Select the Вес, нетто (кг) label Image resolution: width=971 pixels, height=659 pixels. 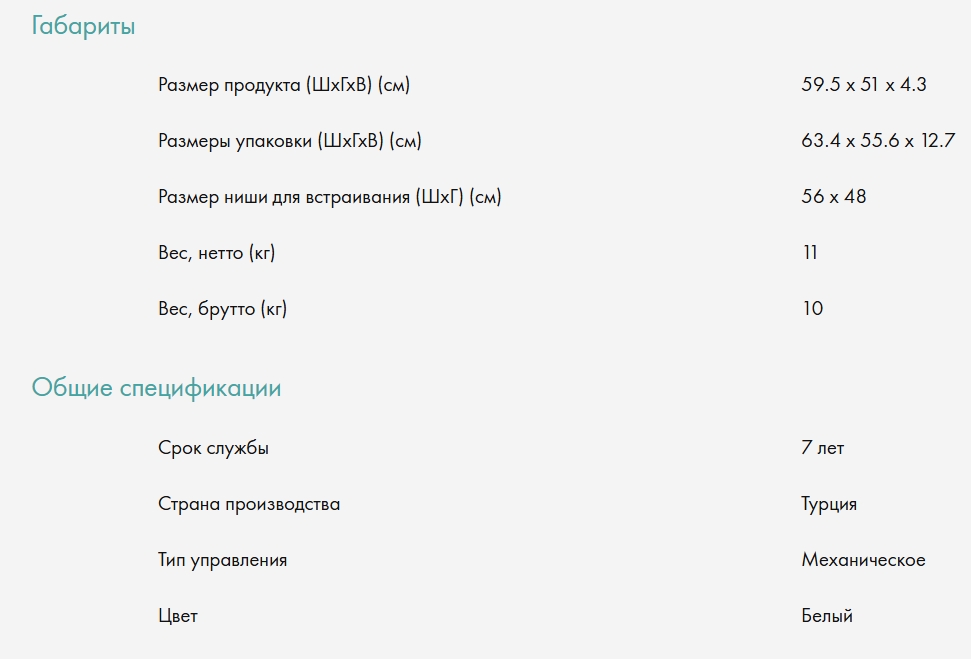216,253
